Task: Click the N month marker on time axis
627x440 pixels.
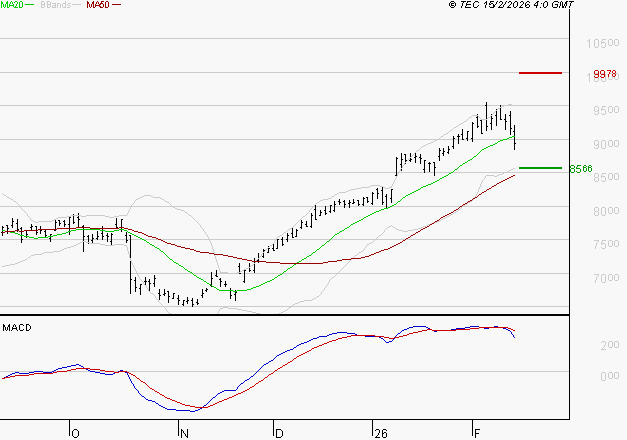Action: (x=184, y=434)
